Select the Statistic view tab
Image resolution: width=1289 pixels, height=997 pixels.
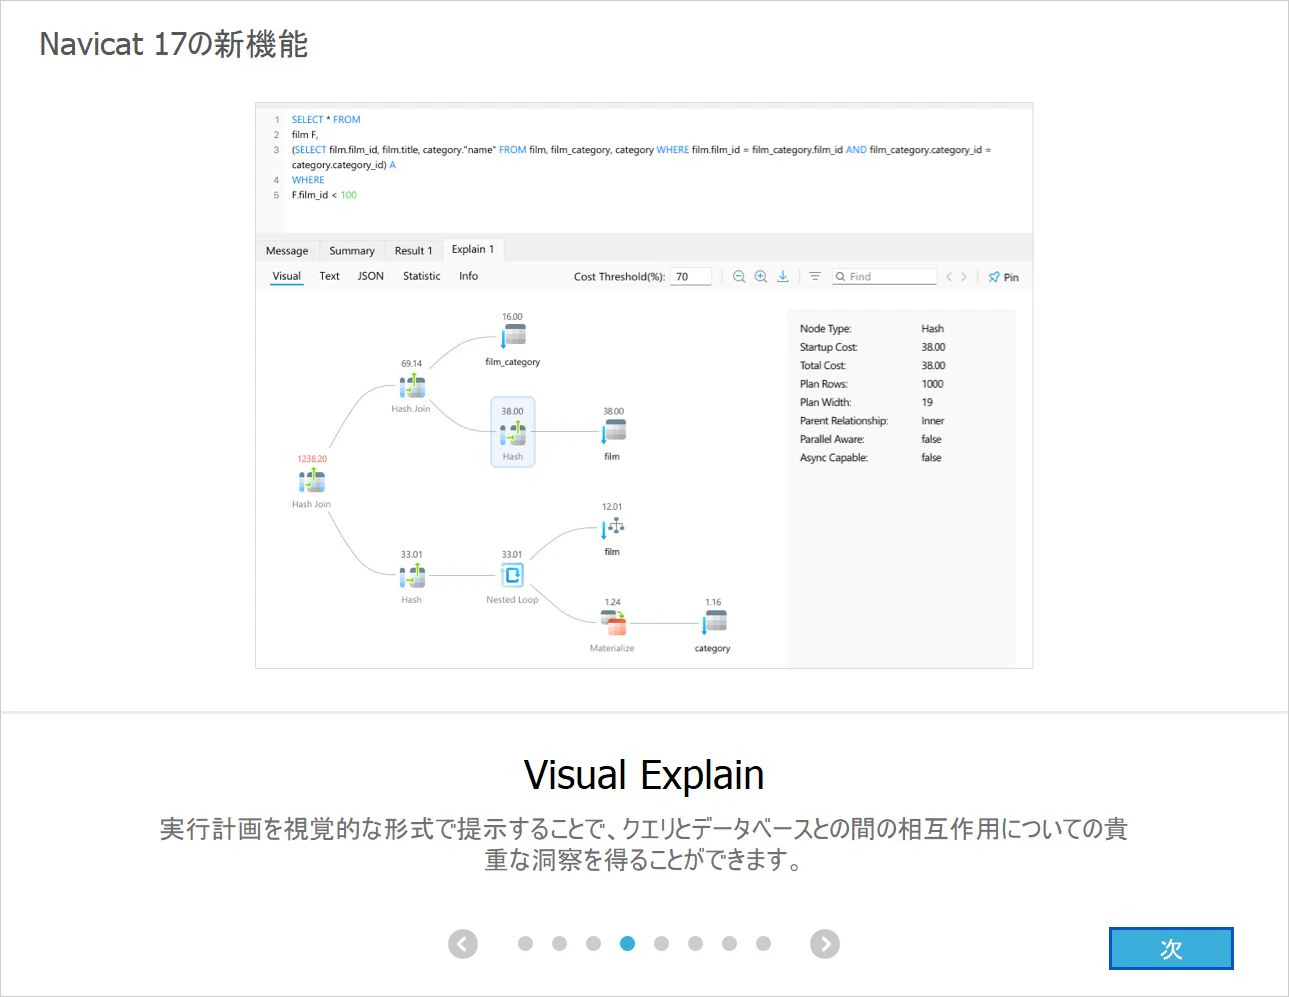(x=421, y=276)
